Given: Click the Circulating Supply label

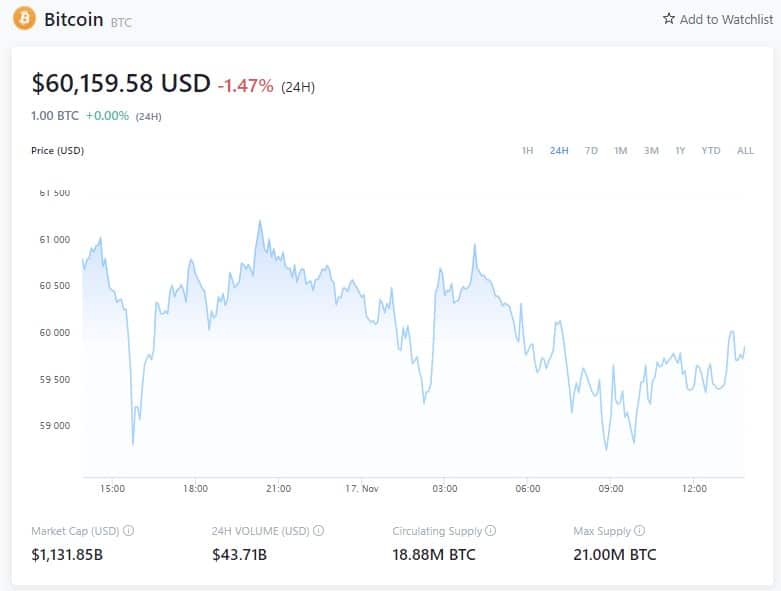Looking at the screenshot, I should 437,531.
